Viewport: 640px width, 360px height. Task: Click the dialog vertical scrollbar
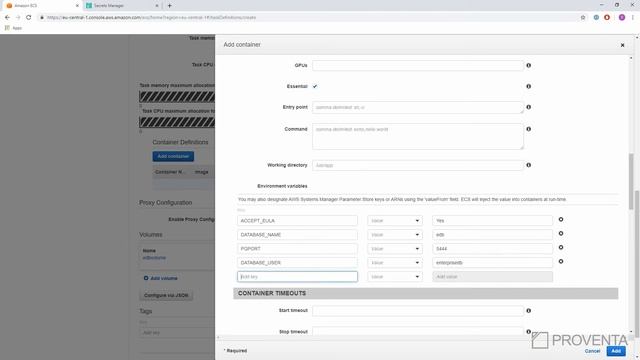tap(631, 182)
